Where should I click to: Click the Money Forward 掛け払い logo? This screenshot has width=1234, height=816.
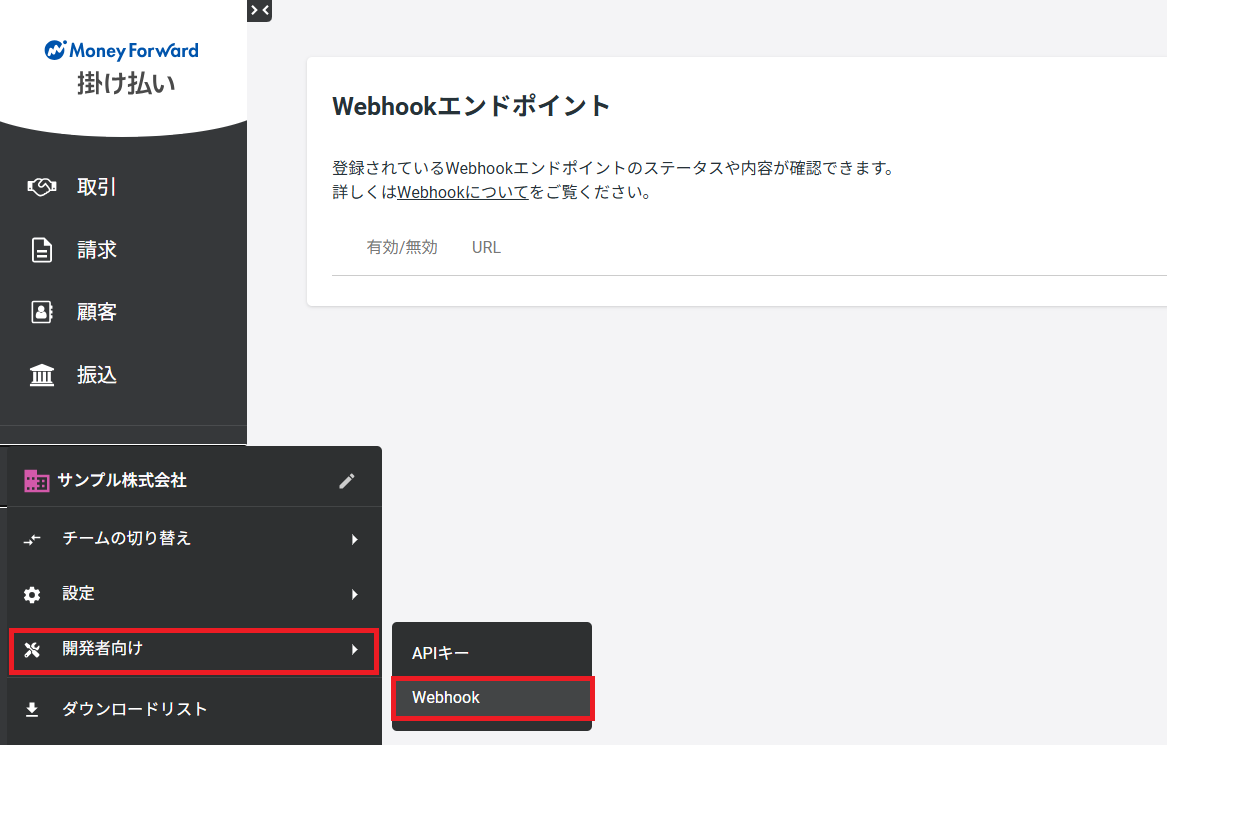(x=122, y=67)
